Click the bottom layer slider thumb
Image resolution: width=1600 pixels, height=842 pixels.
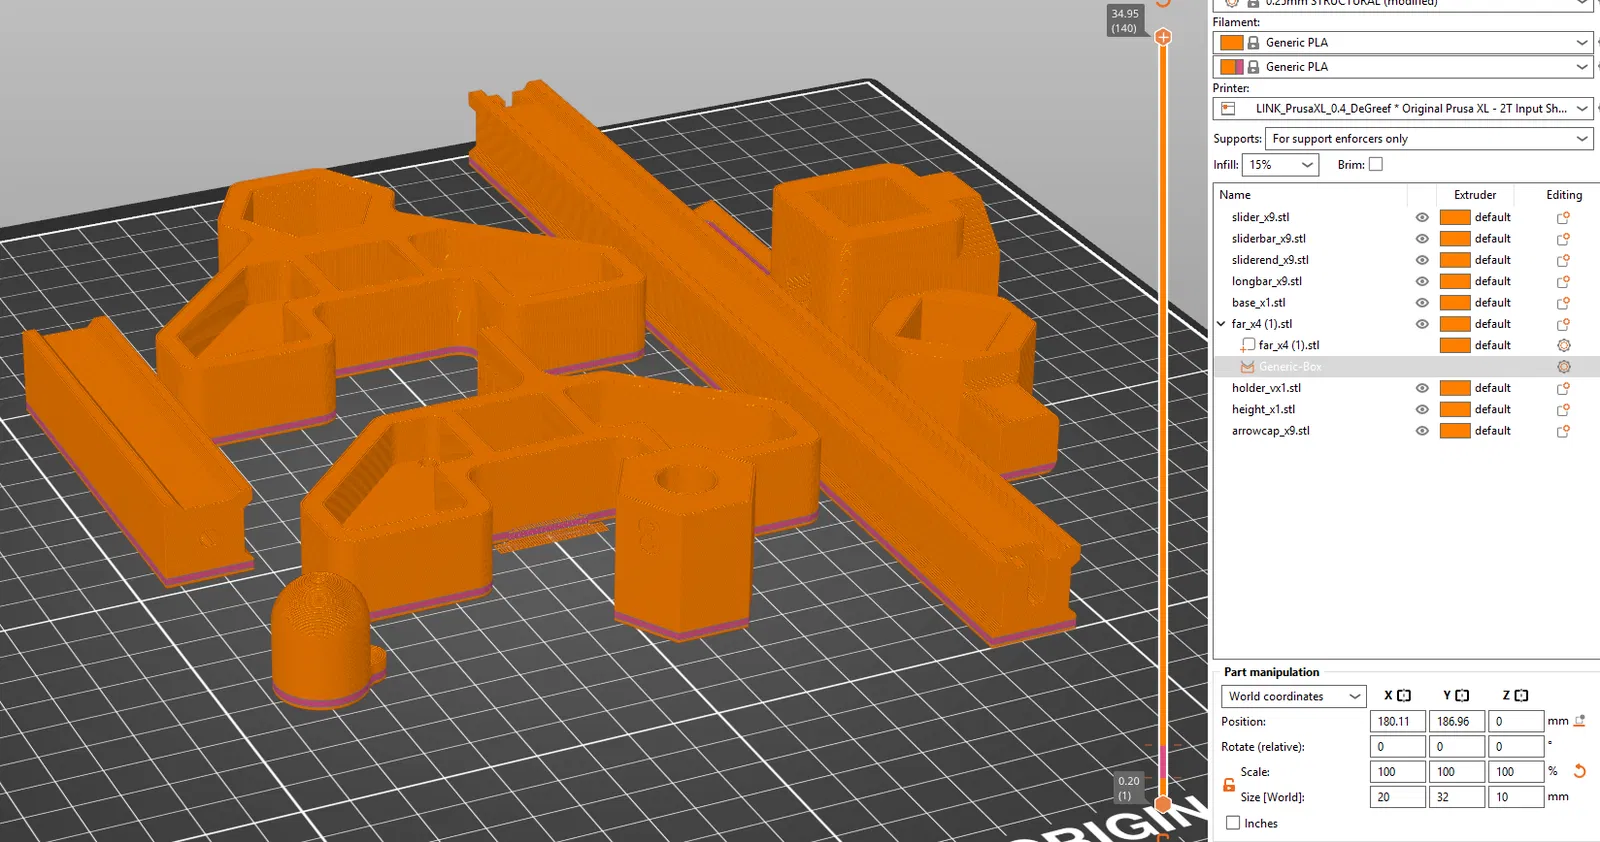[x=1163, y=804]
